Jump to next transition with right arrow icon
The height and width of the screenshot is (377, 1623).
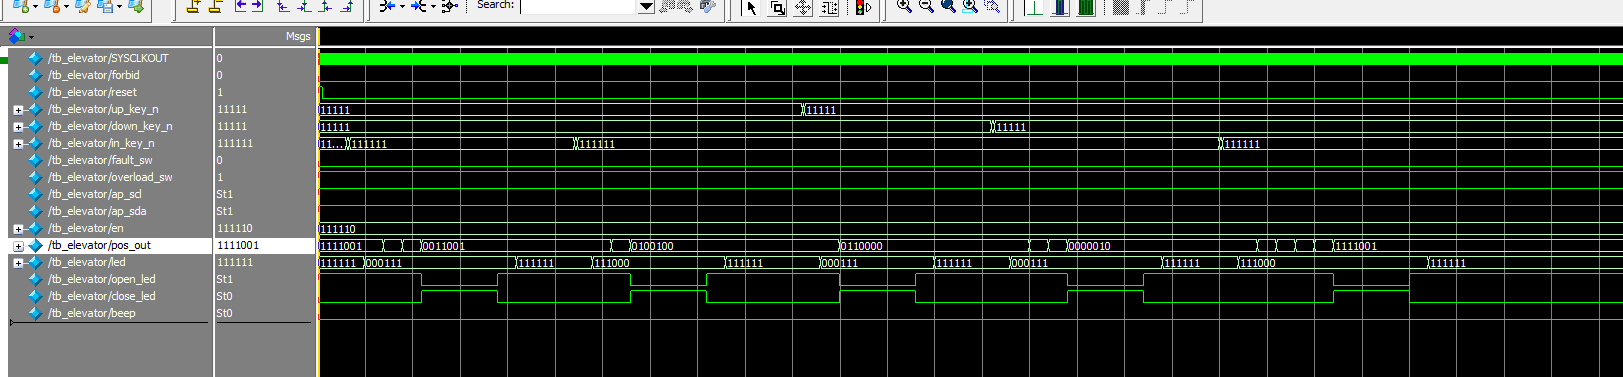click(x=257, y=6)
